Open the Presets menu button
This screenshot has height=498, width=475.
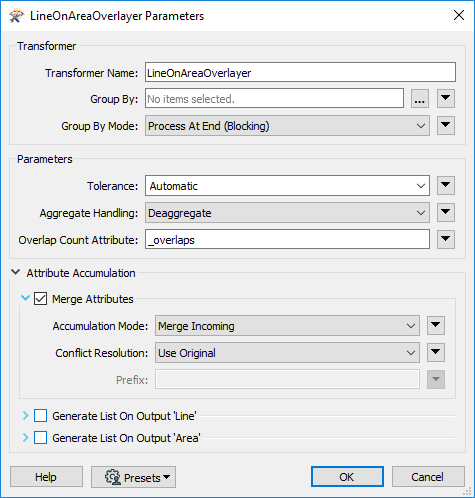(133, 477)
